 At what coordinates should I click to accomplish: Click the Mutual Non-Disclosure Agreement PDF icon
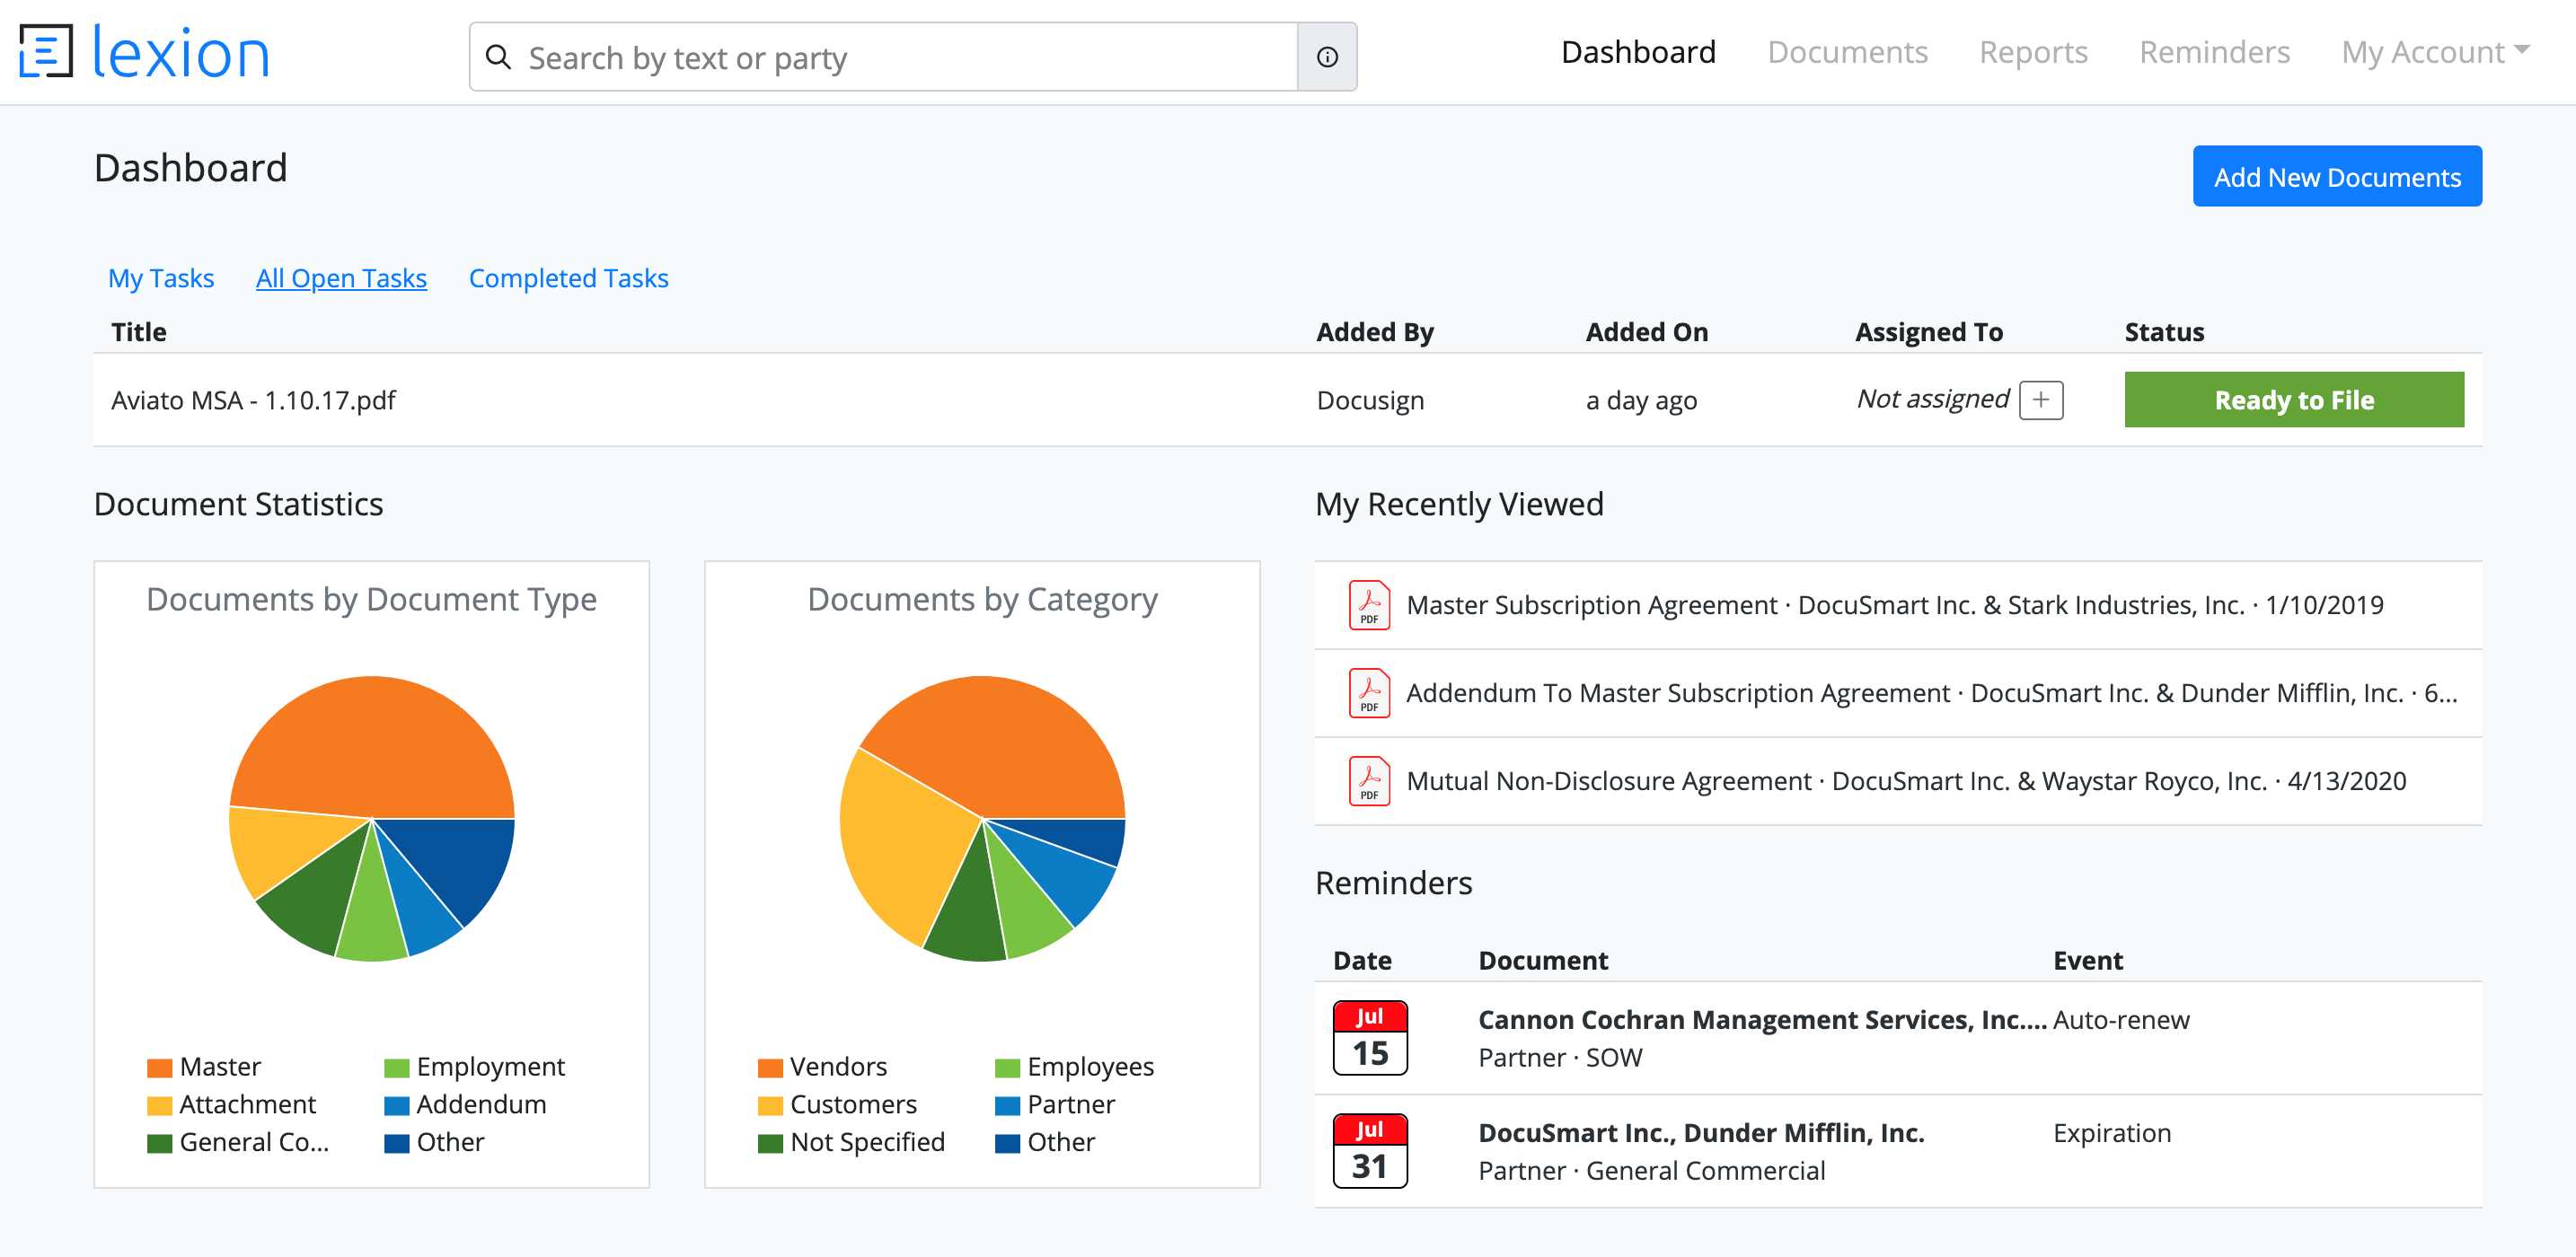1368,781
